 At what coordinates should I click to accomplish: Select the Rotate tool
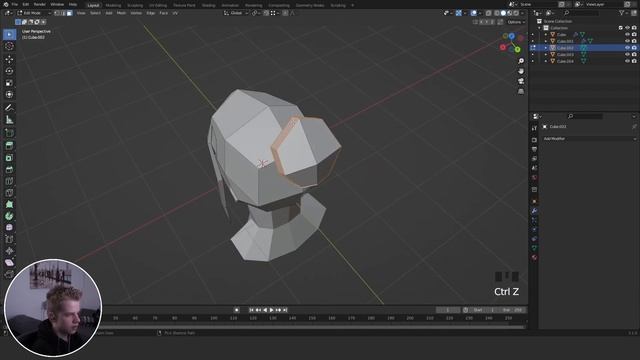click(x=9, y=71)
